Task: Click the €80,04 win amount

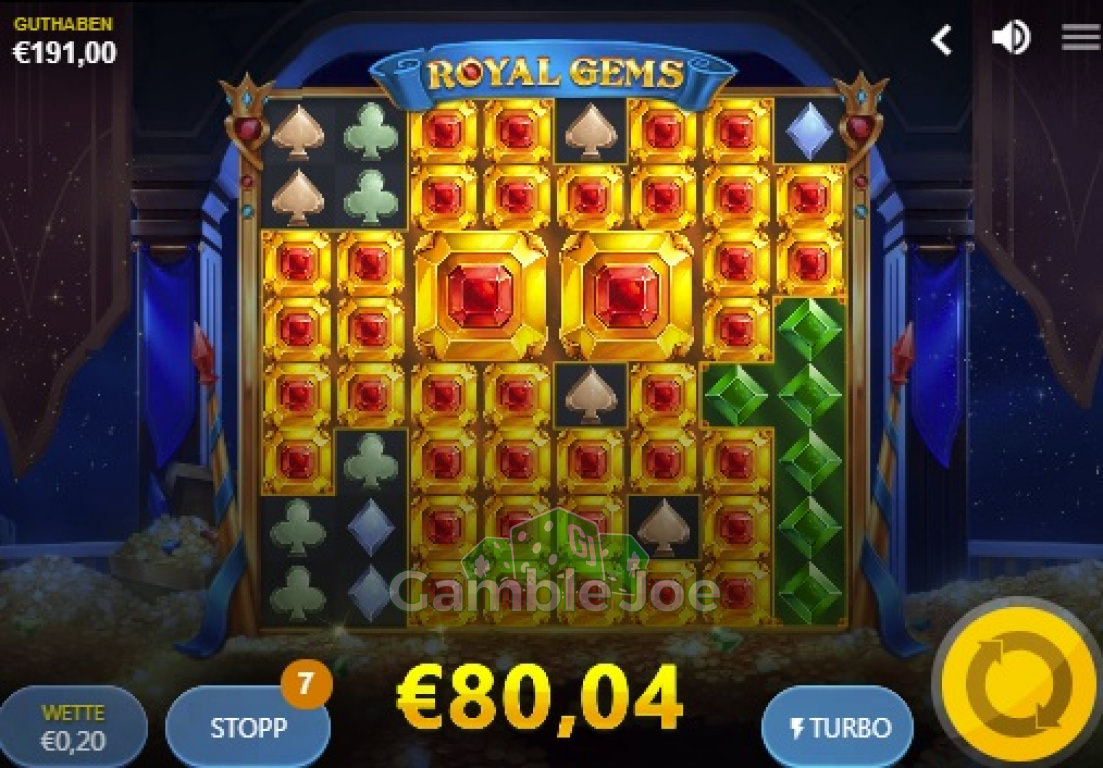Action: [540, 698]
